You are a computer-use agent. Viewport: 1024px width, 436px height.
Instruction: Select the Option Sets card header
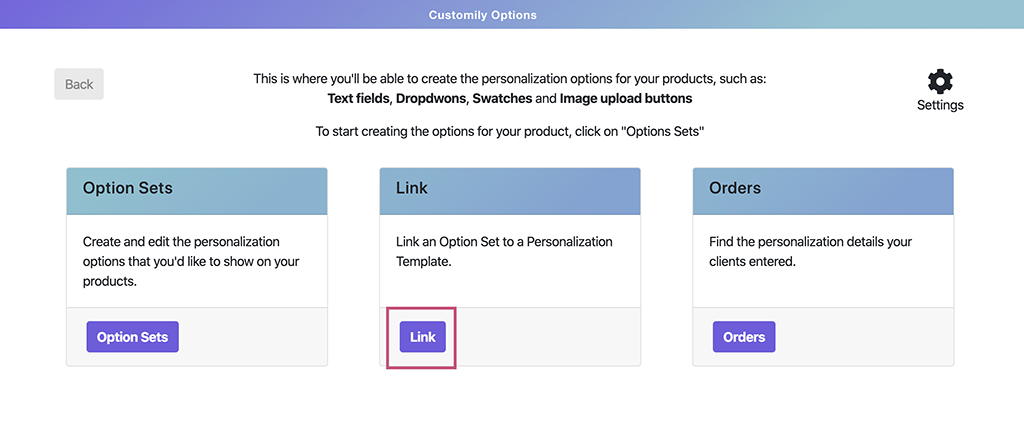coord(197,190)
